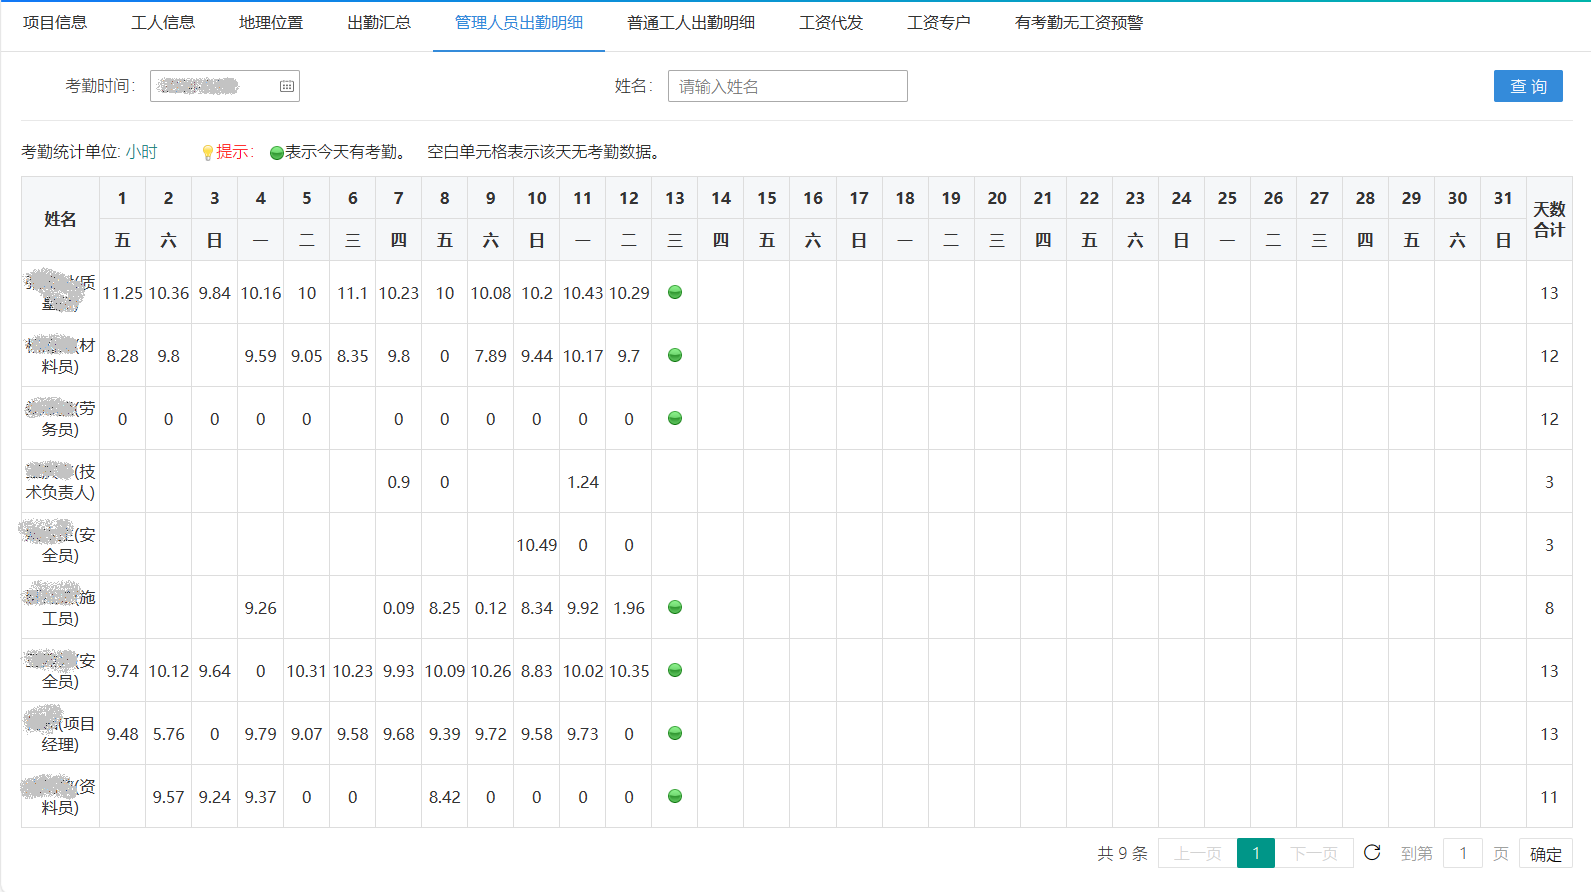Click the cell value 9.84
The height and width of the screenshot is (892, 1591).
click(214, 293)
